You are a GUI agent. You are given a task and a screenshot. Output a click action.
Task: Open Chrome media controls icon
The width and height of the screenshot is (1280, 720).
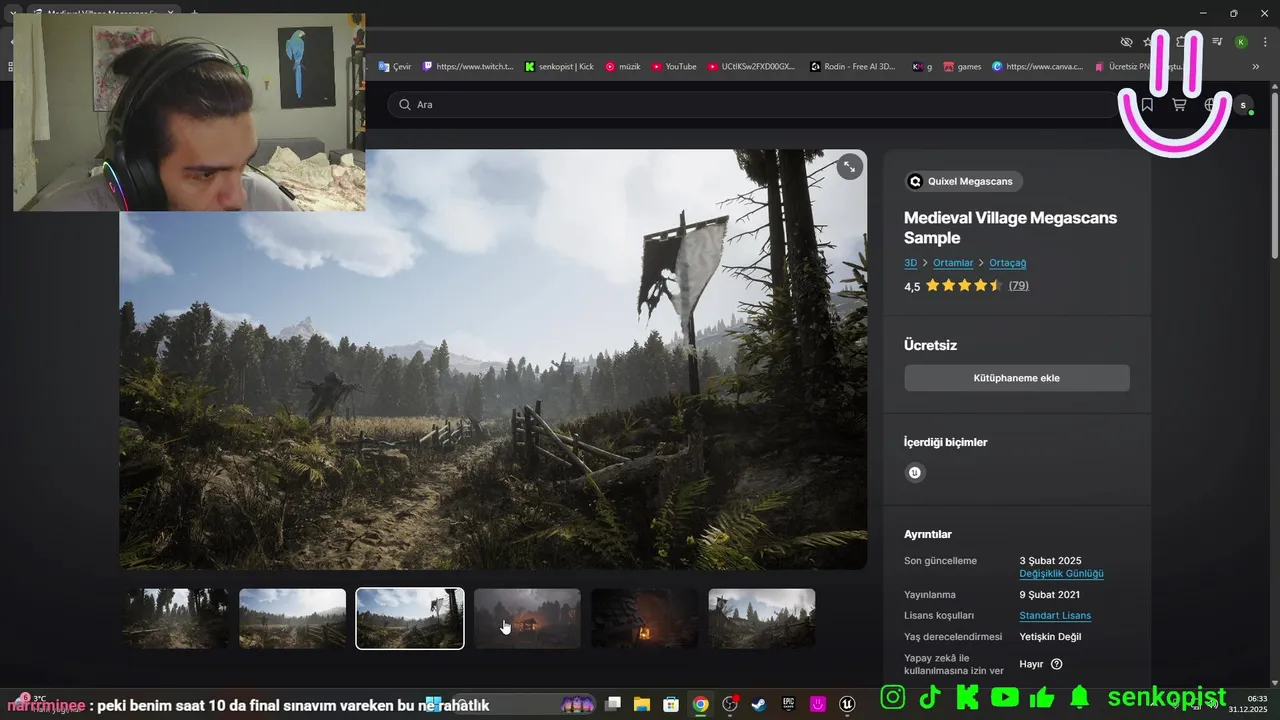(1217, 42)
